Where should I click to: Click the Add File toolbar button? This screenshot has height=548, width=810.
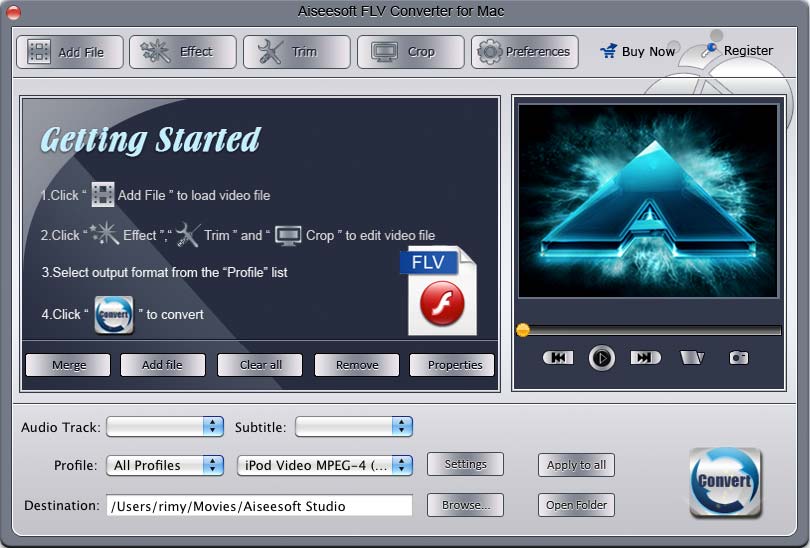[69, 52]
